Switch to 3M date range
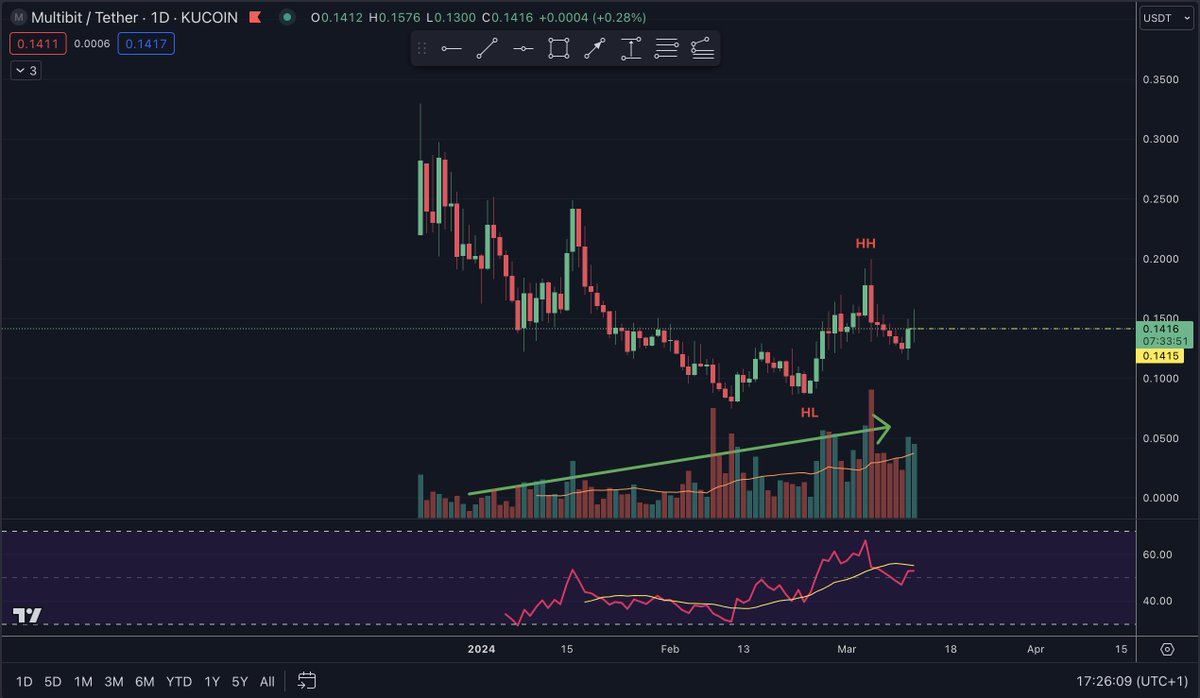The image size is (1200, 698). pyautogui.click(x=114, y=681)
